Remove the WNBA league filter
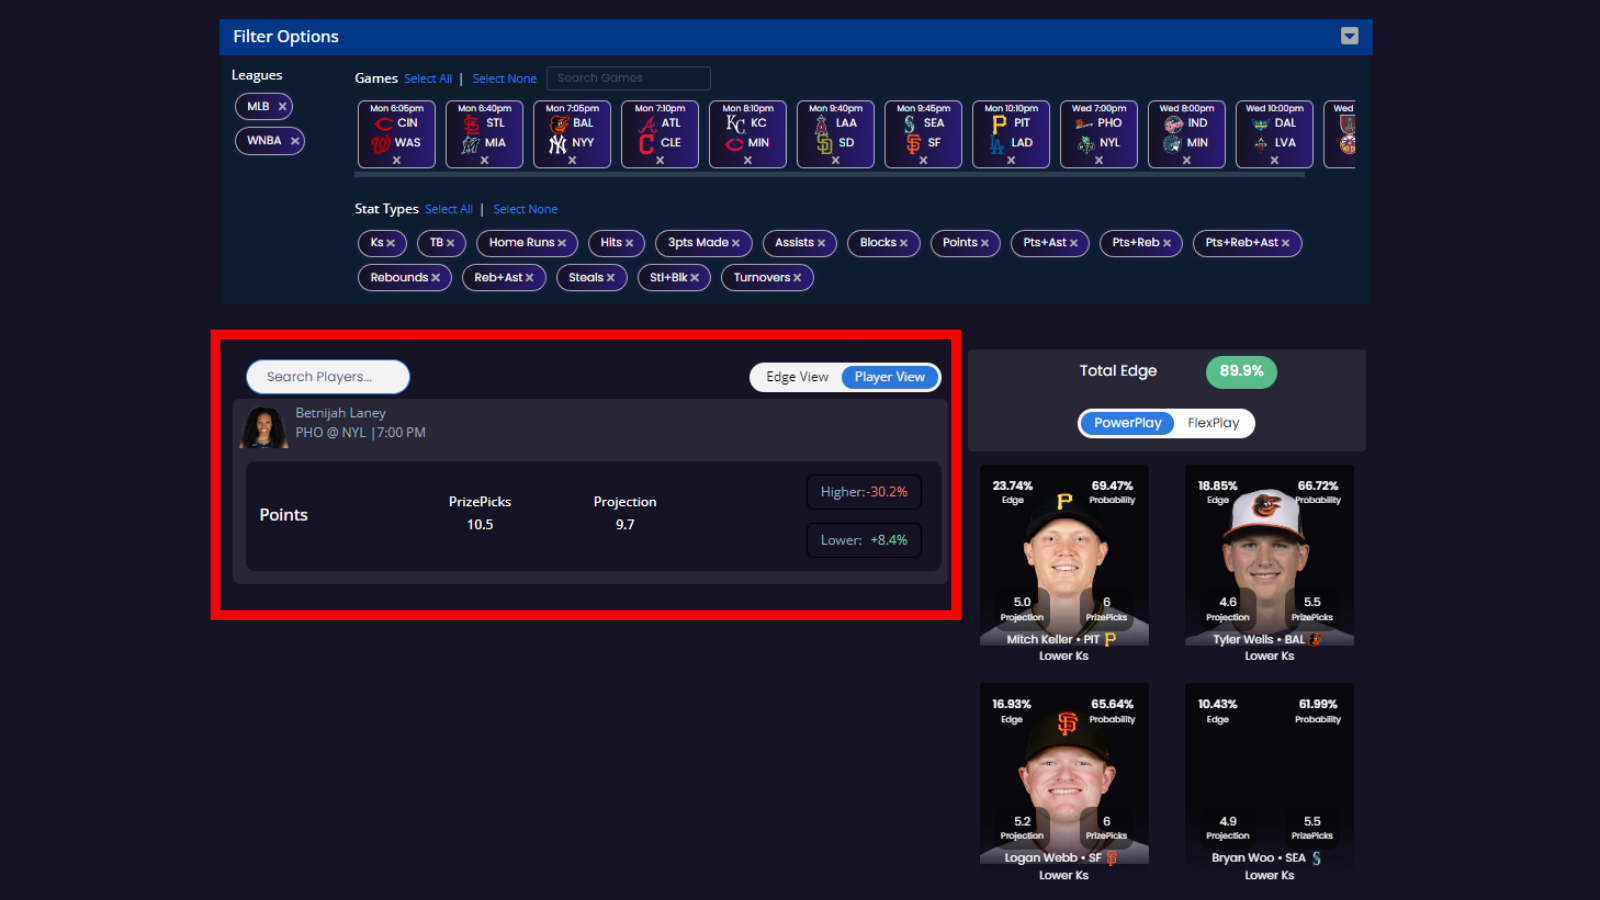This screenshot has height=900, width=1600. pyautogui.click(x=294, y=141)
